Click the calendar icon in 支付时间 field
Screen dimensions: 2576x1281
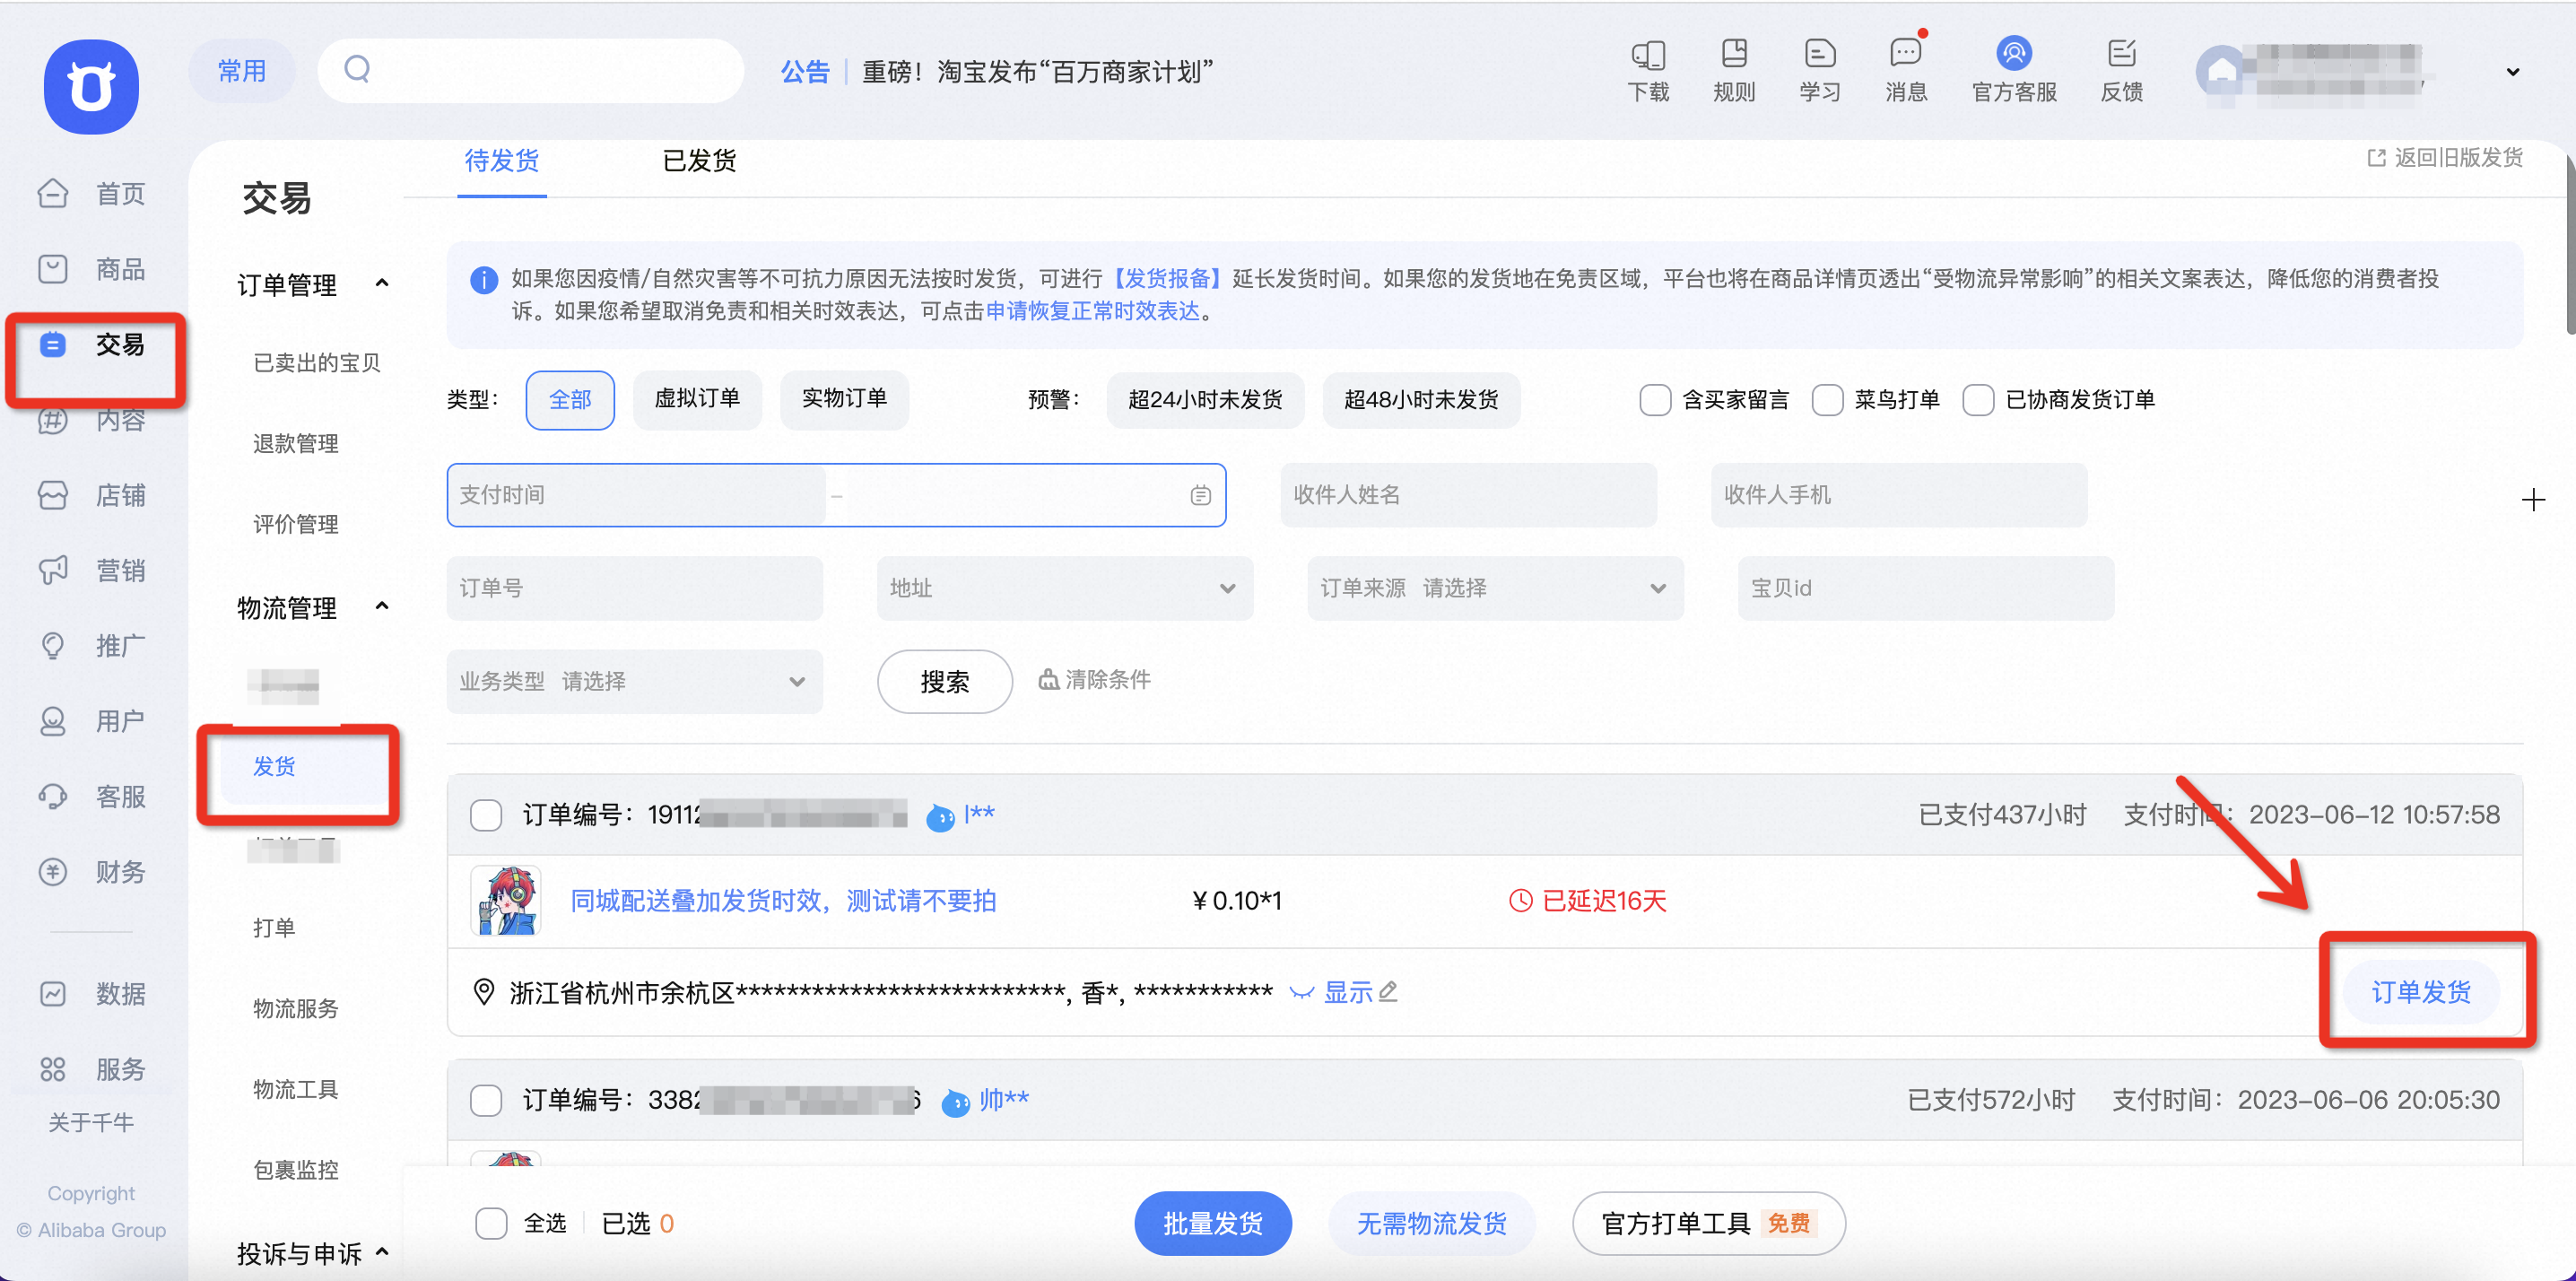click(1200, 495)
